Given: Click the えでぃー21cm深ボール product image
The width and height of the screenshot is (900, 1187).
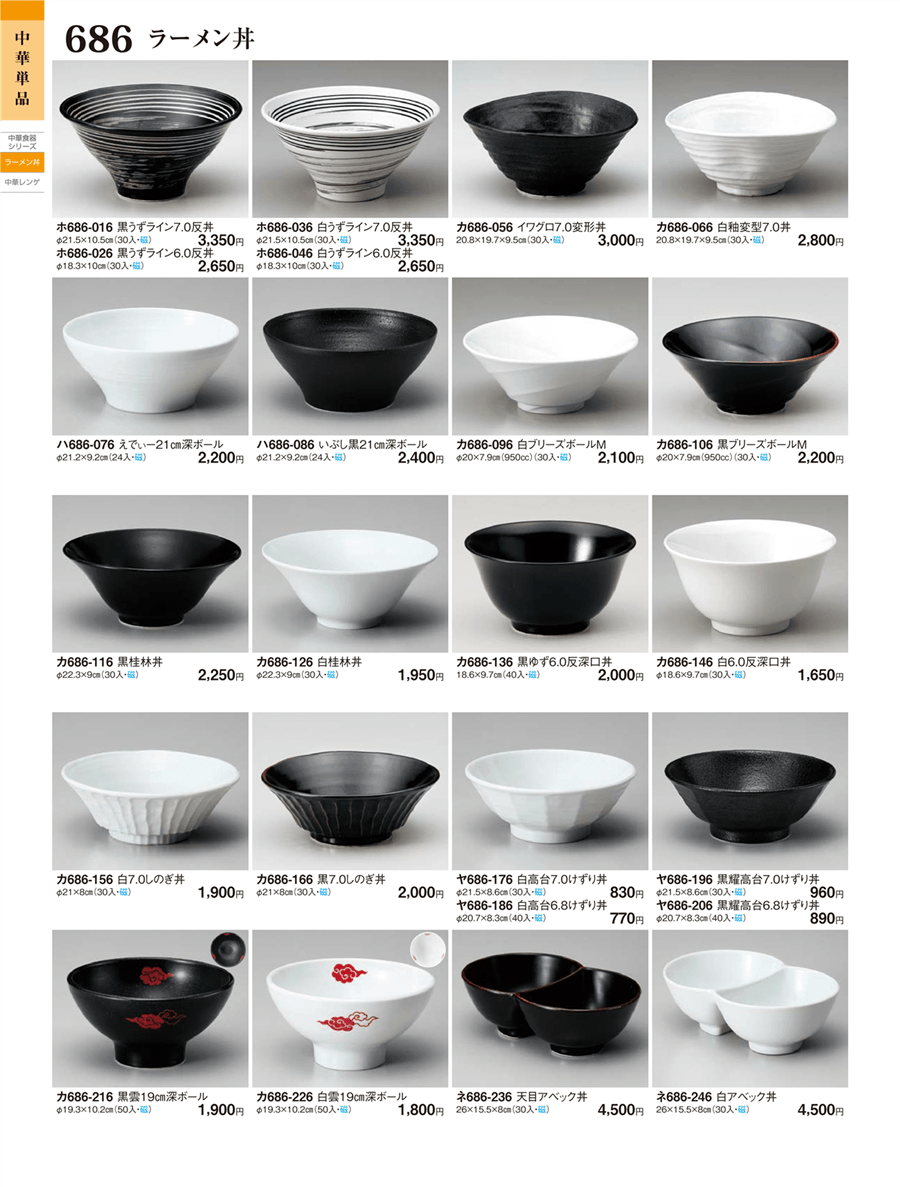Looking at the screenshot, I should [x=151, y=356].
